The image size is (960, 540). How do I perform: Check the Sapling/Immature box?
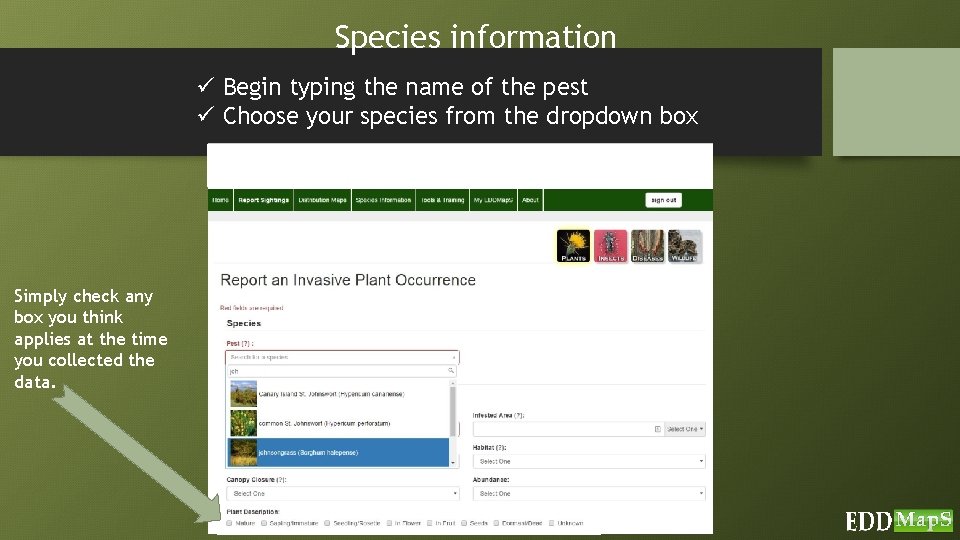point(264,523)
